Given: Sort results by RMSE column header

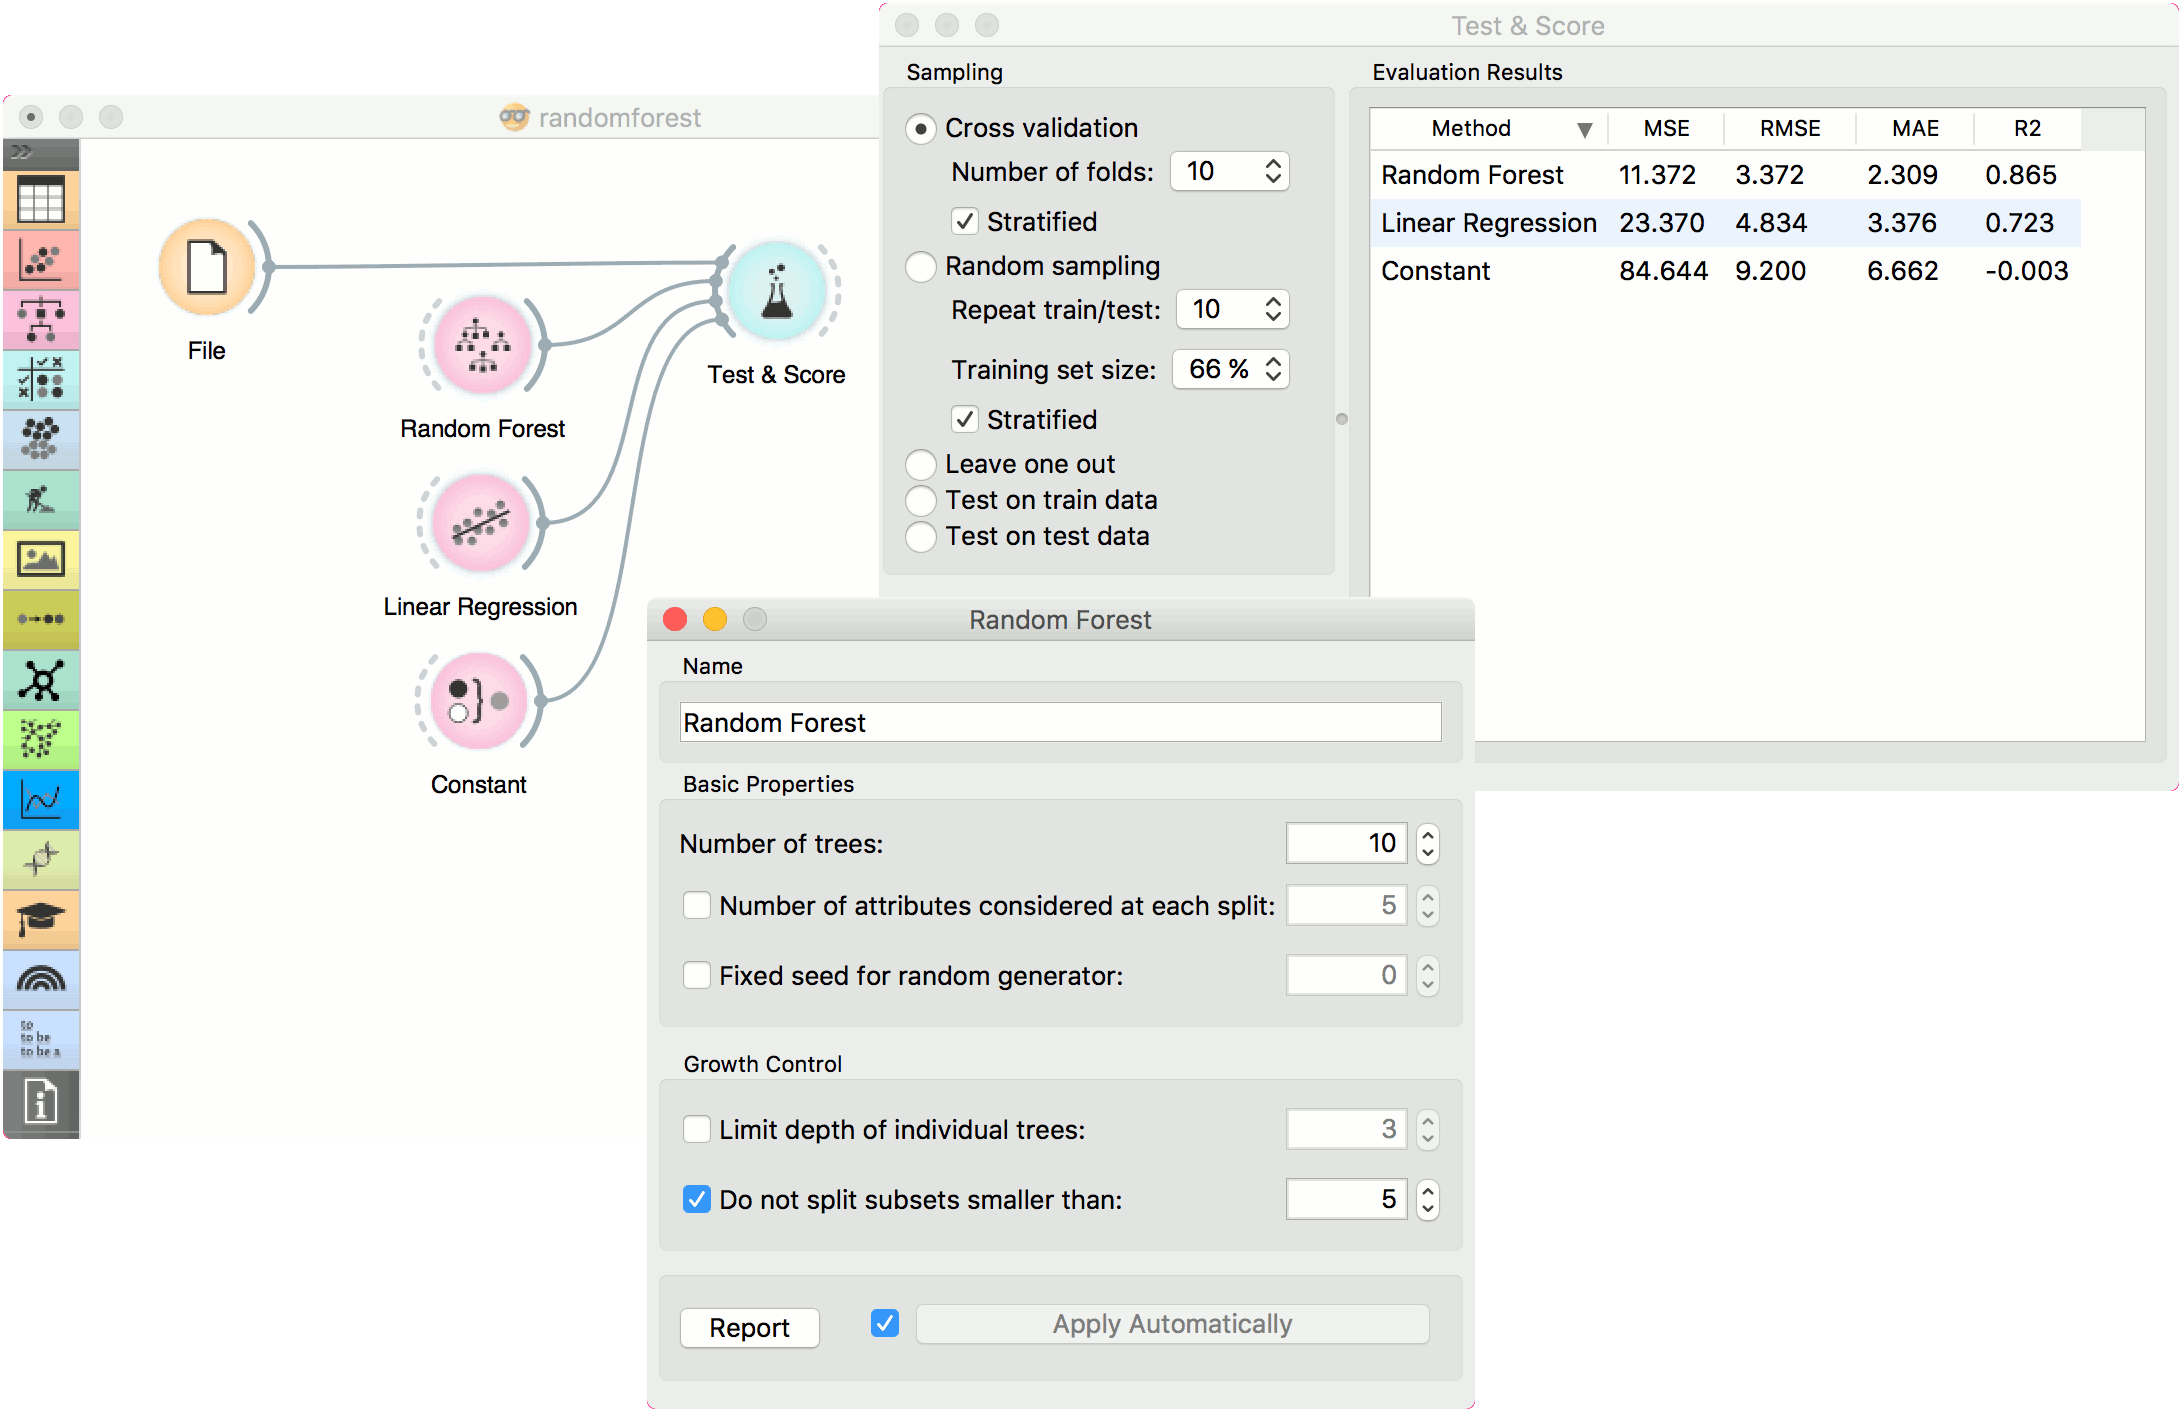Looking at the screenshot, I should 1789,129.
